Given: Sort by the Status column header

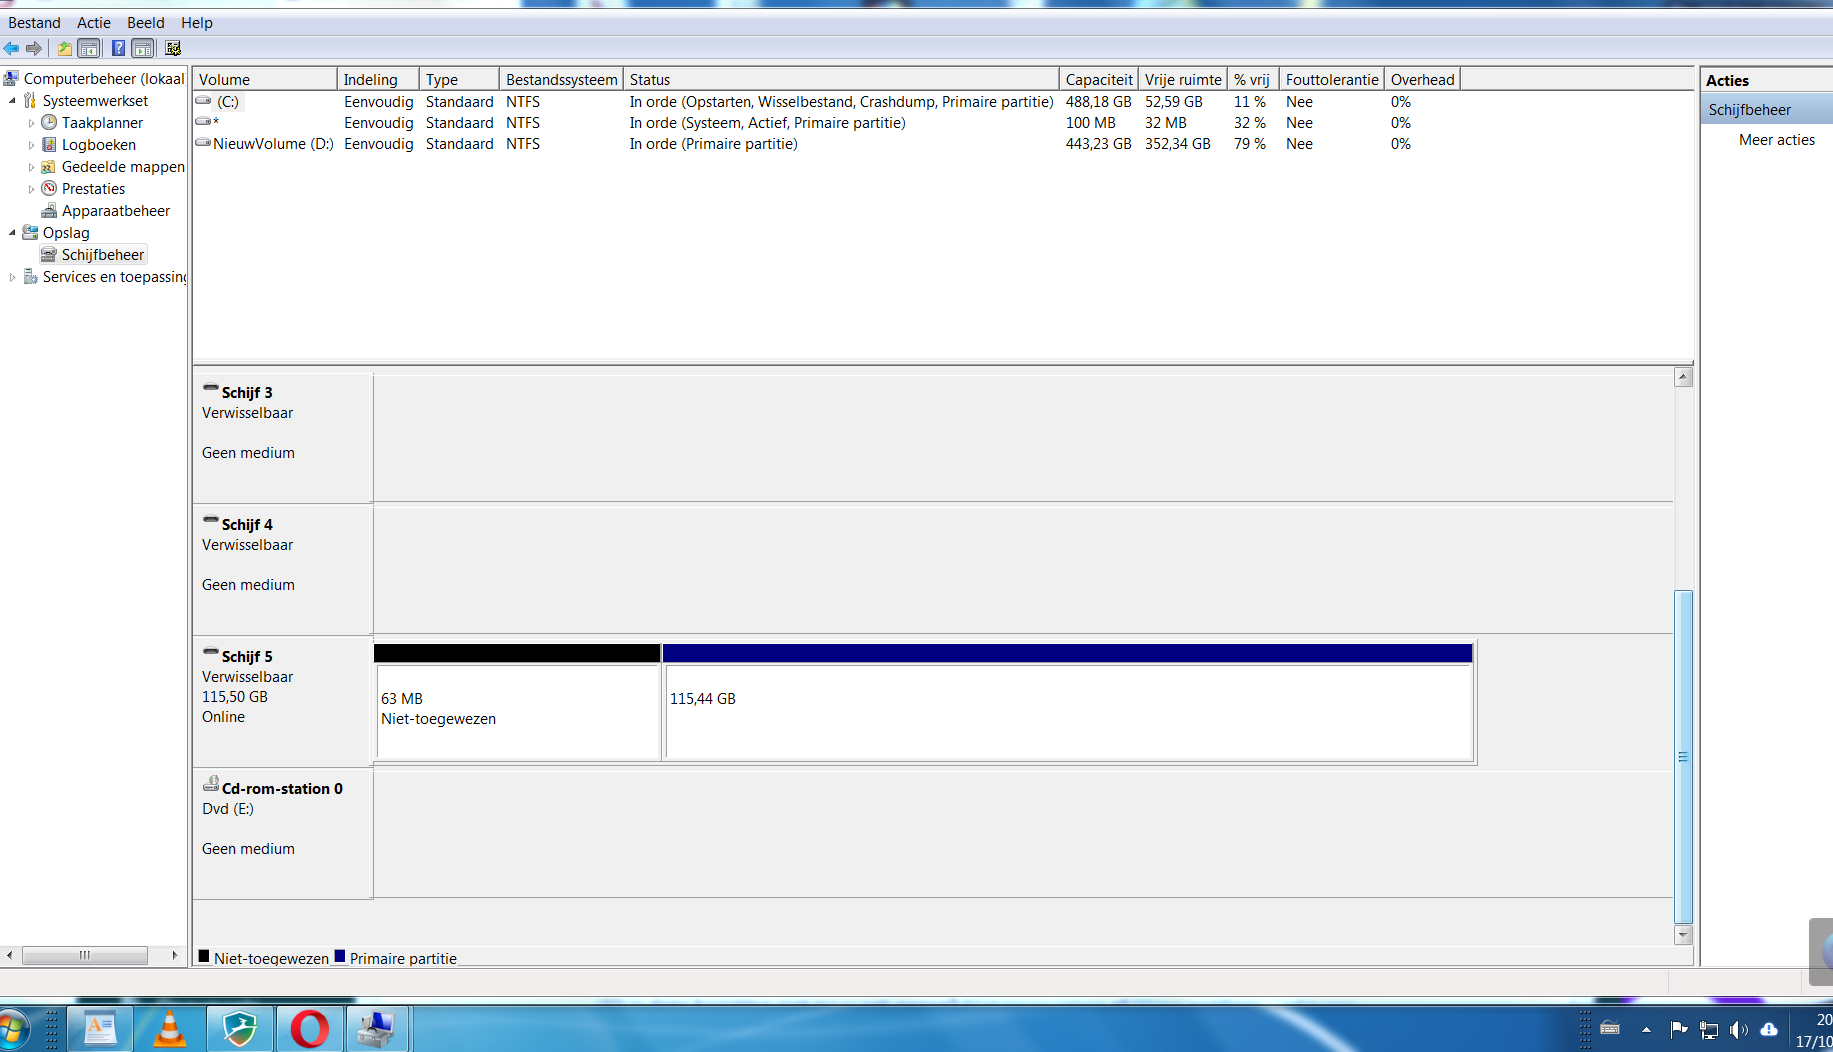Looking at the screenshot, I should 841,79.
